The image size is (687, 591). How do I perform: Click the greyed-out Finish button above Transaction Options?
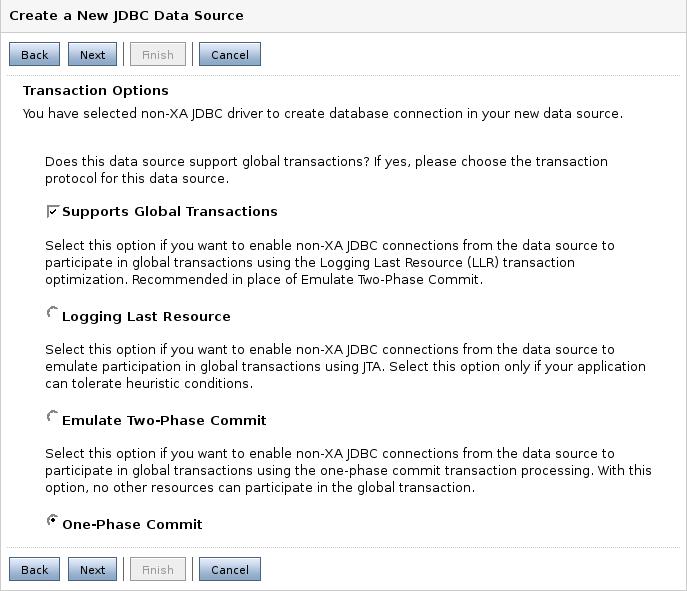click(158, 54)
